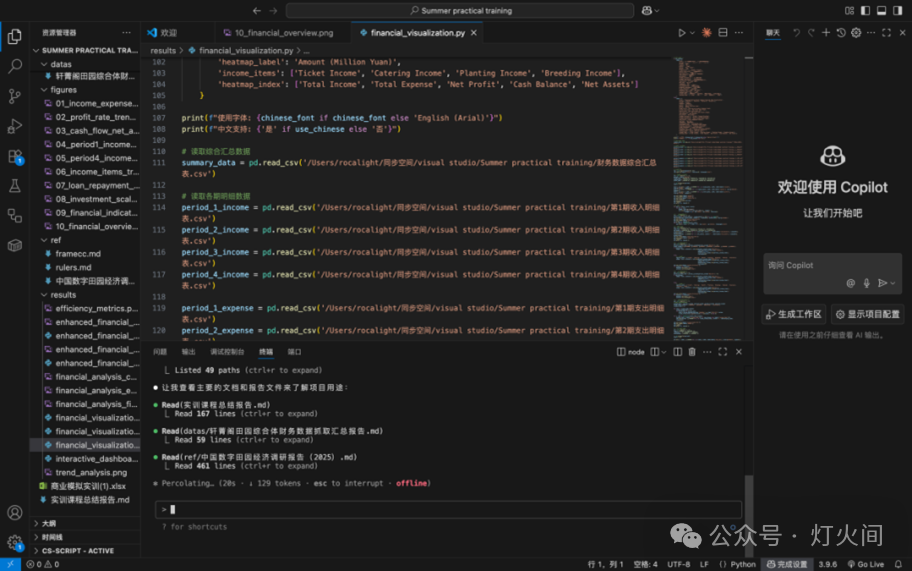Toggle the secondary side bar layout button
This screenshot has height=571, width=912.
pos(897,10)
